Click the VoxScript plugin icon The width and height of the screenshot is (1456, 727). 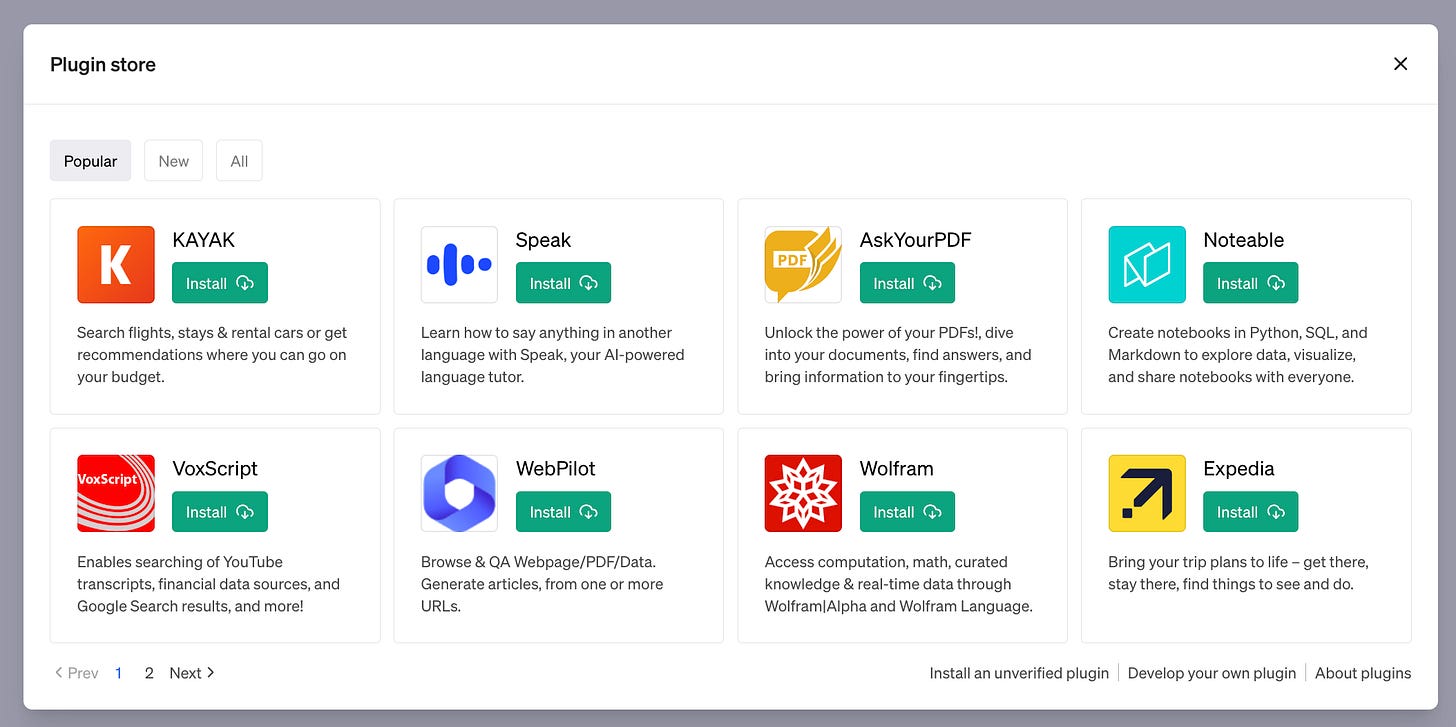coord(116,493)
